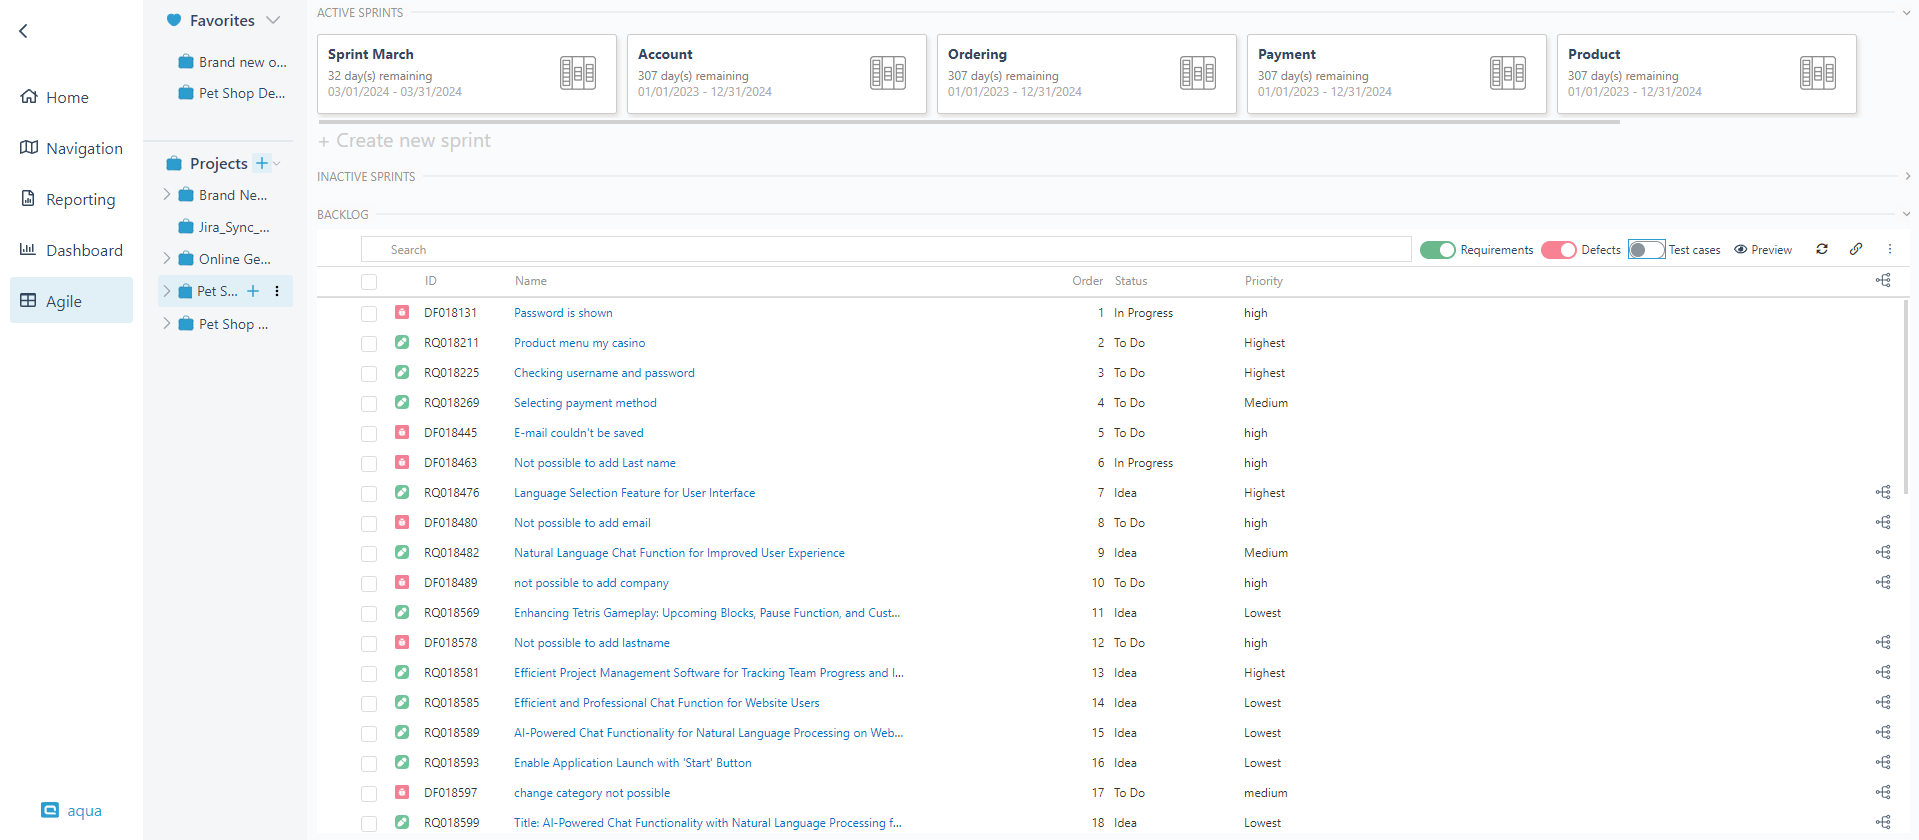Image resolution: width=1919 pixels, height=840 pixels.
Task: Disable the Requirements toggle
Action: [1438, 250]
